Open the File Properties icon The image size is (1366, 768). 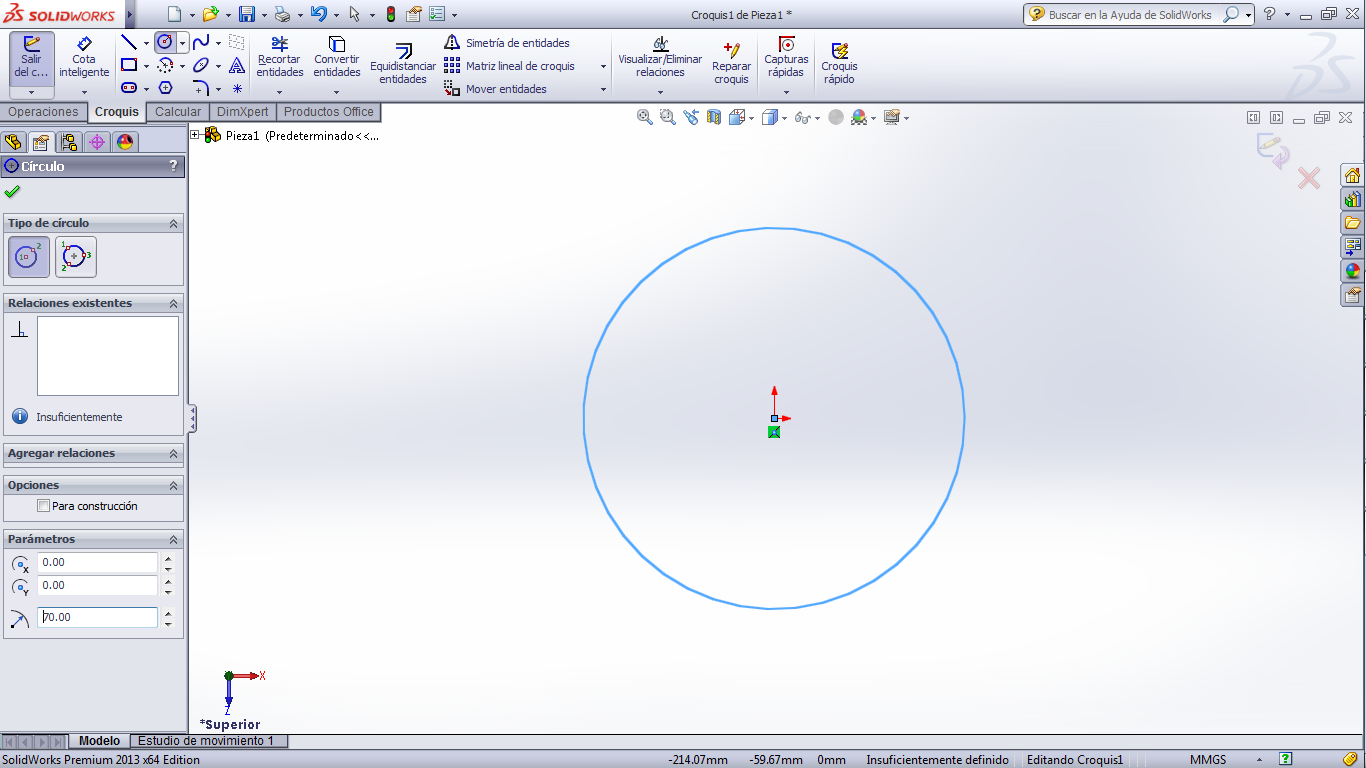coord(413,14)
